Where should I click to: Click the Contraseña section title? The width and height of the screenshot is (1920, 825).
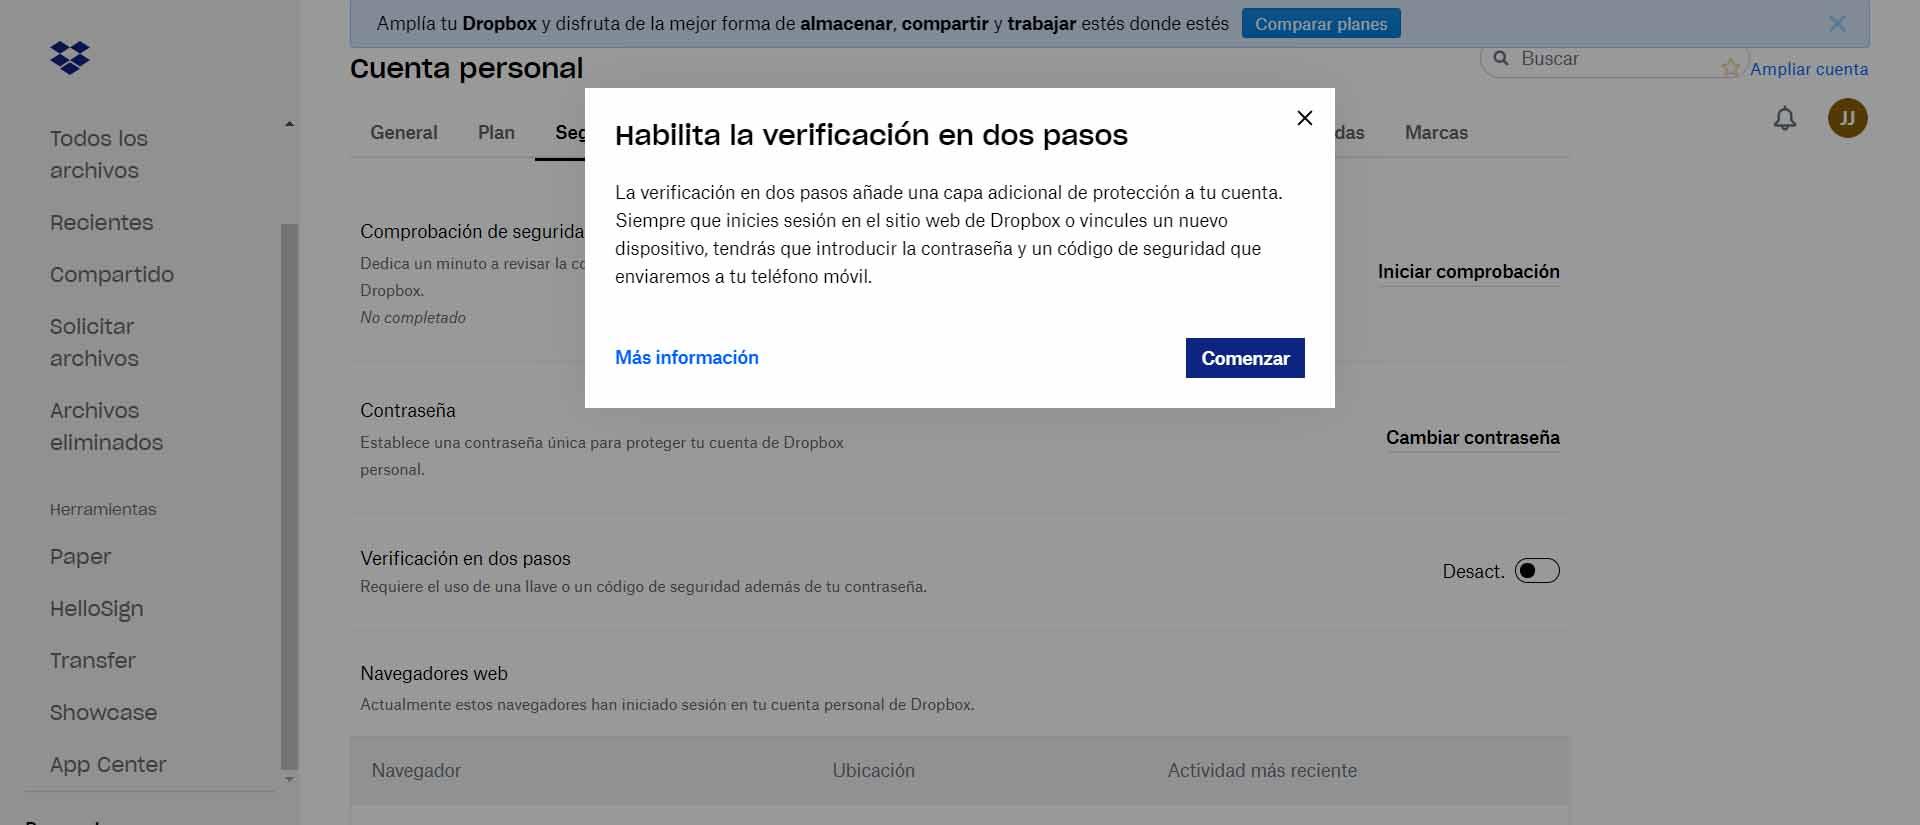pyautogui.click(x=408, y=411)
